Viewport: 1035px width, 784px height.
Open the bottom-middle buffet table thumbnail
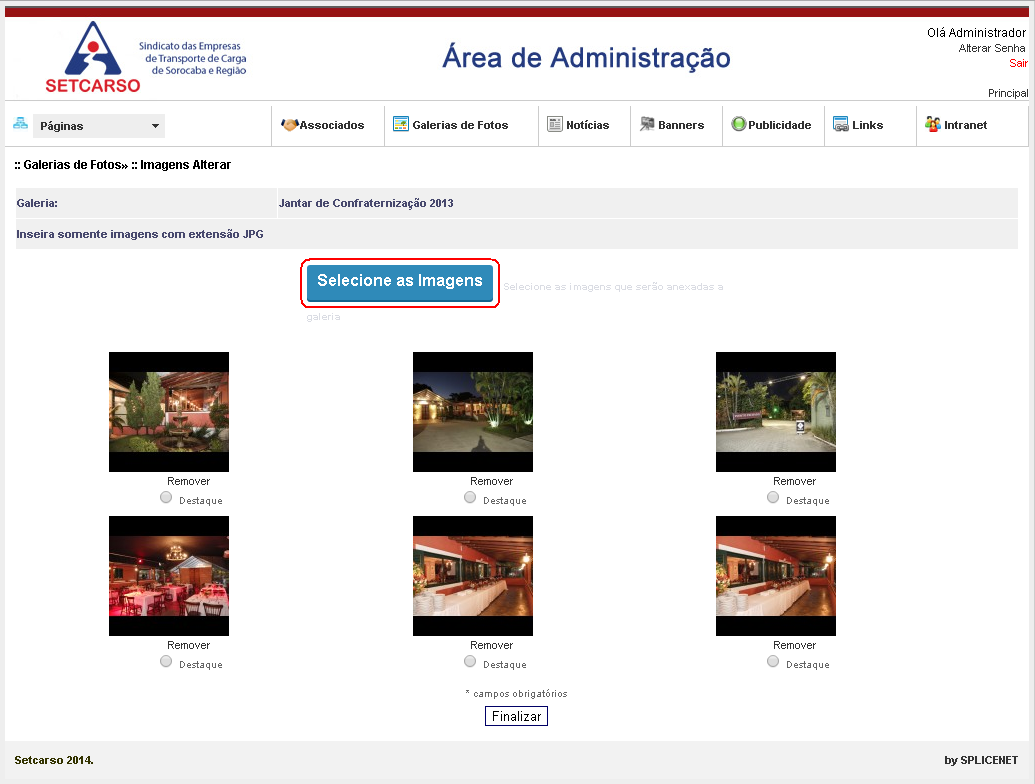coord(473,575)
